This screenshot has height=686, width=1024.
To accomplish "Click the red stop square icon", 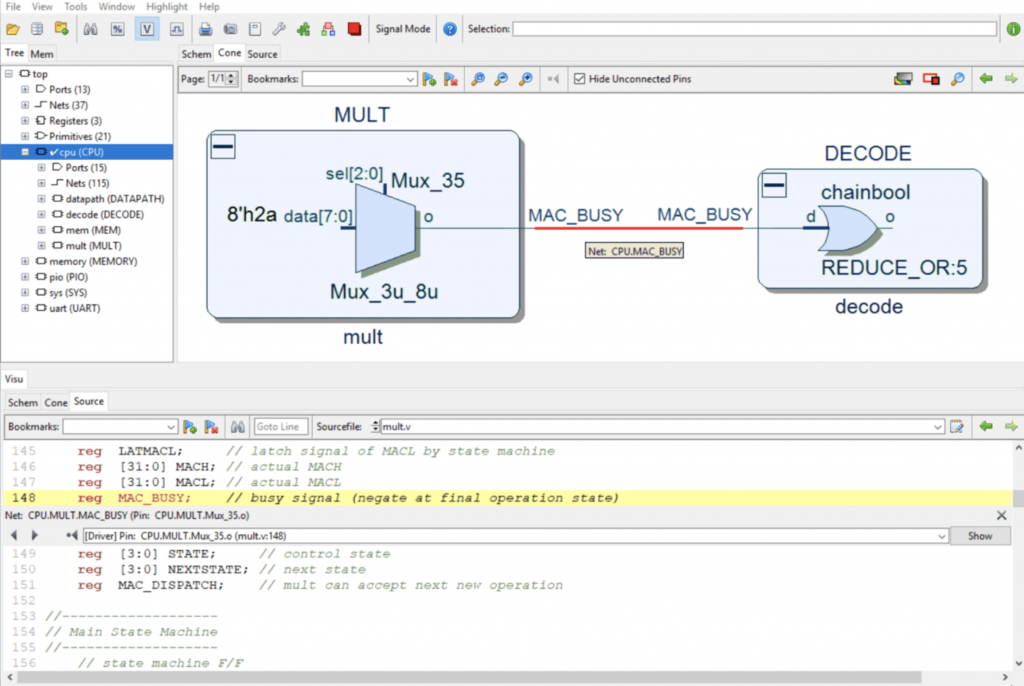I will [354, 29].
